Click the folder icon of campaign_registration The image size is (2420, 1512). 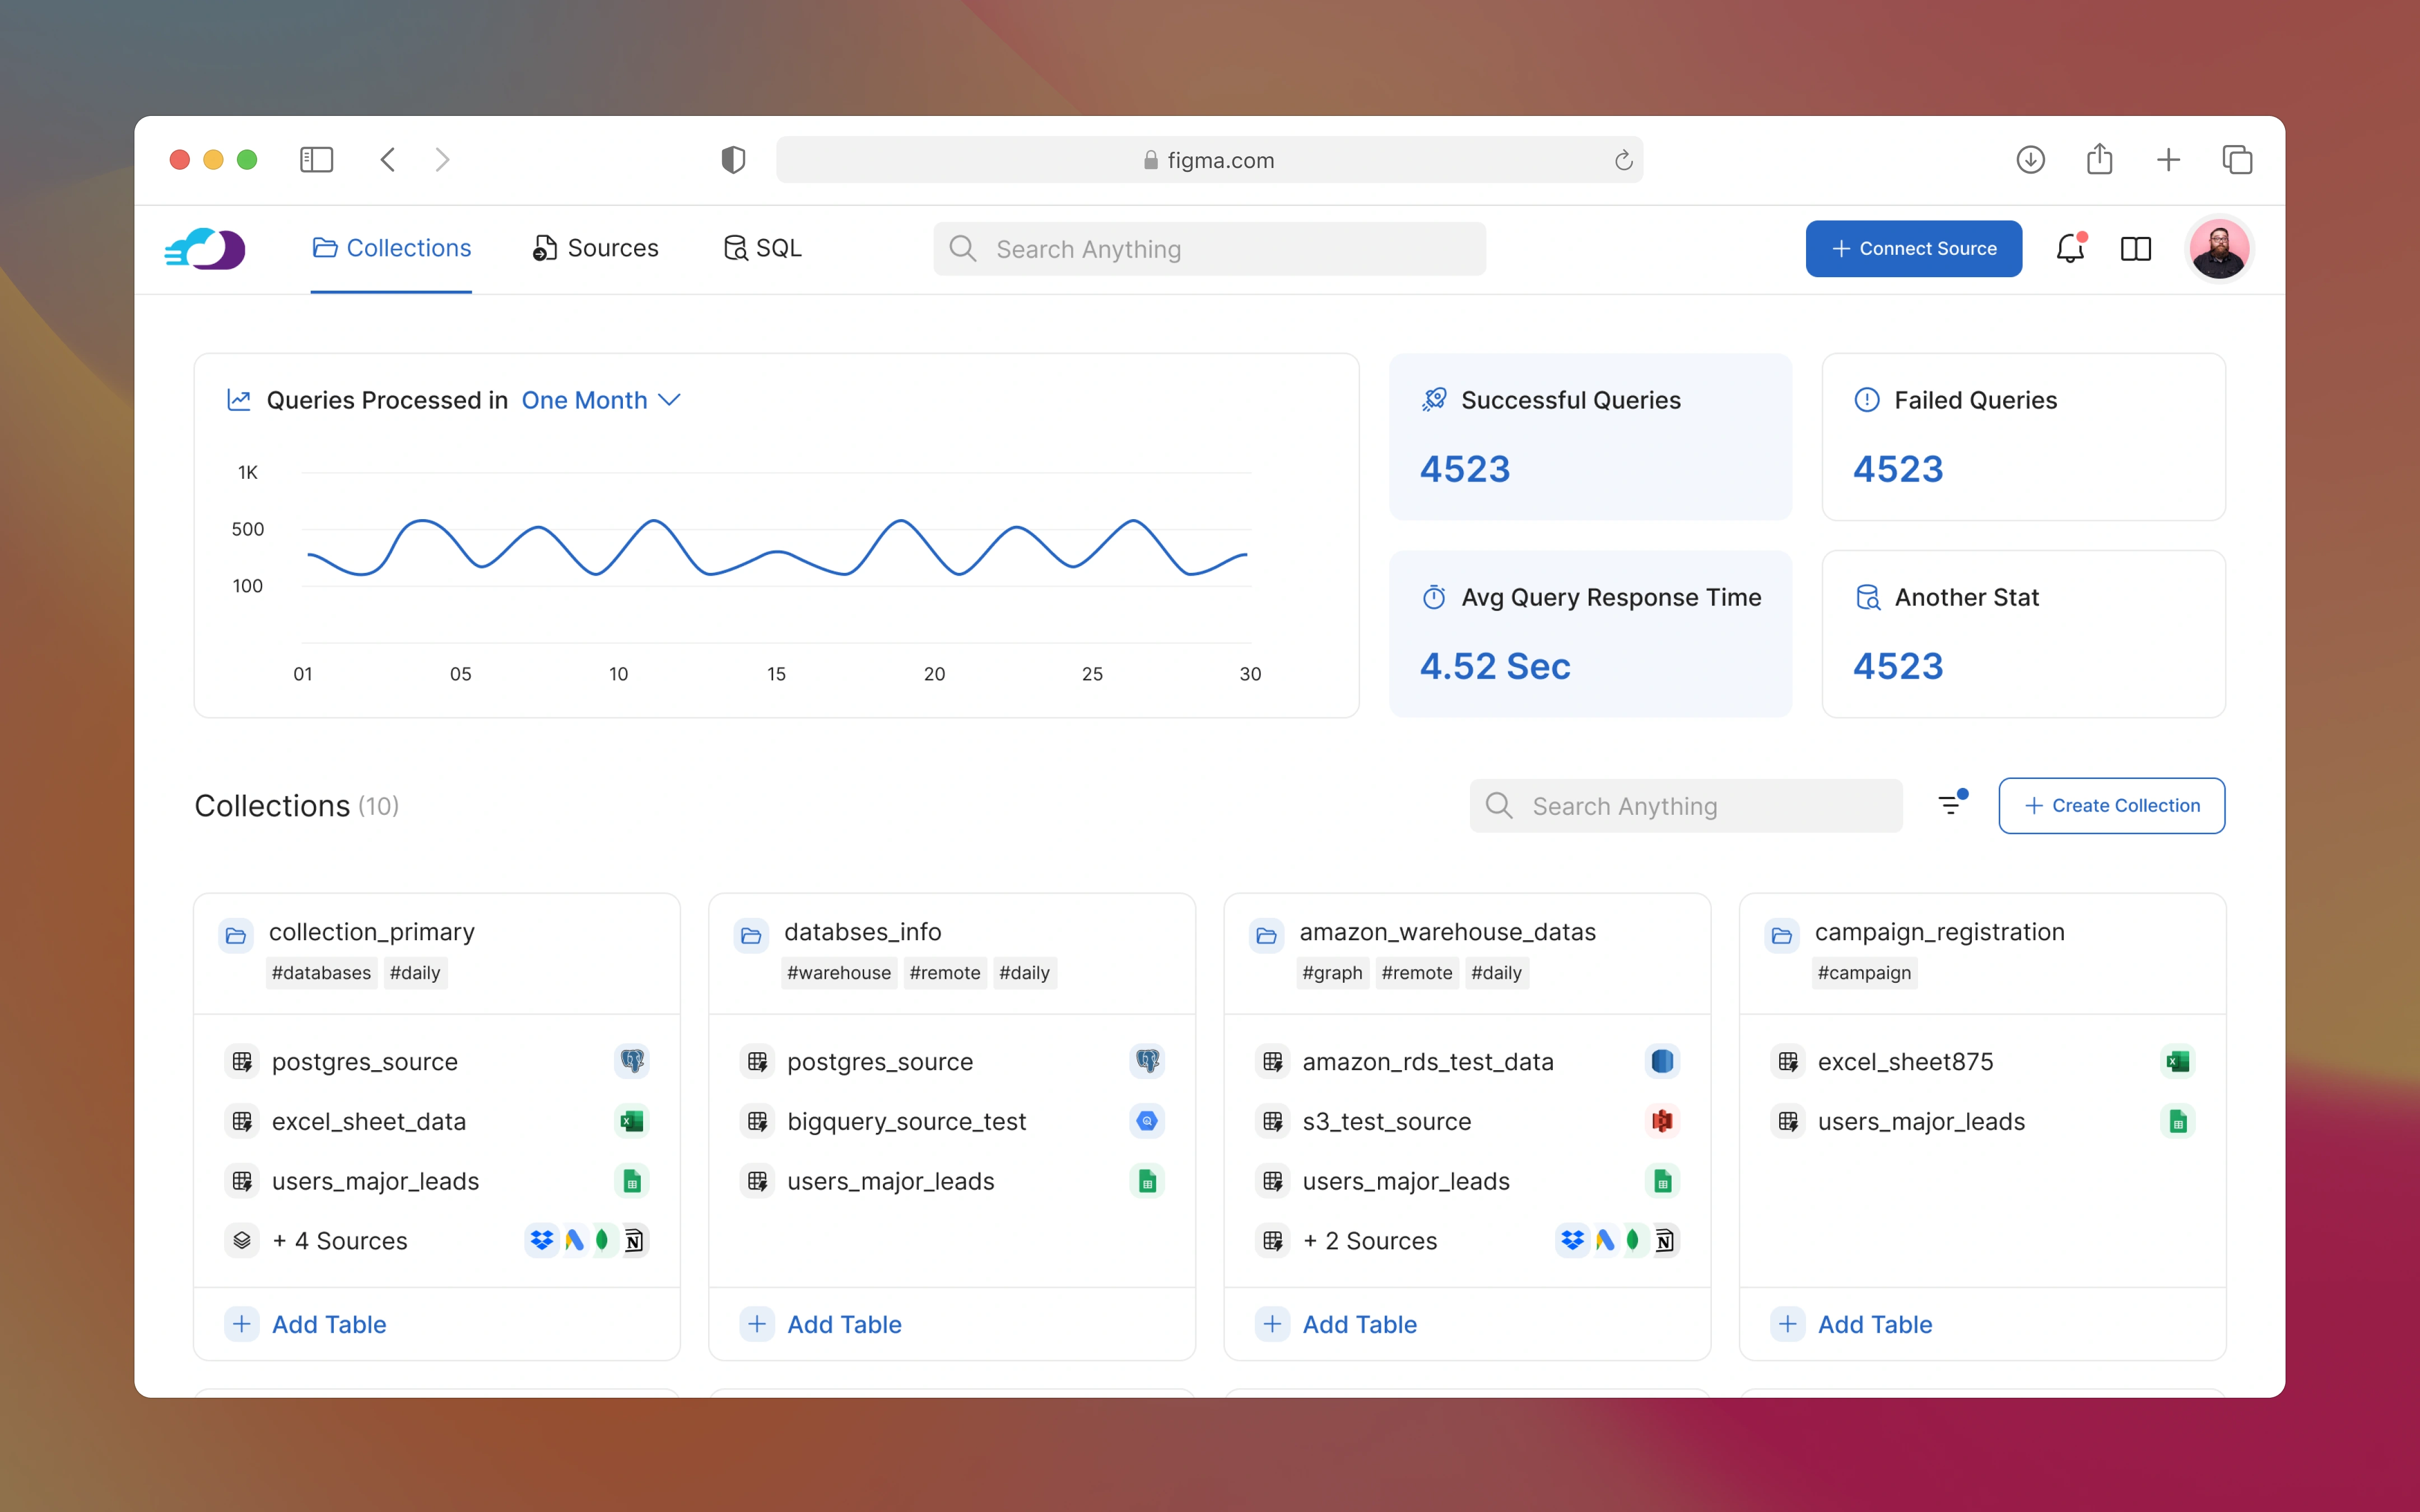coord(1781,935)
